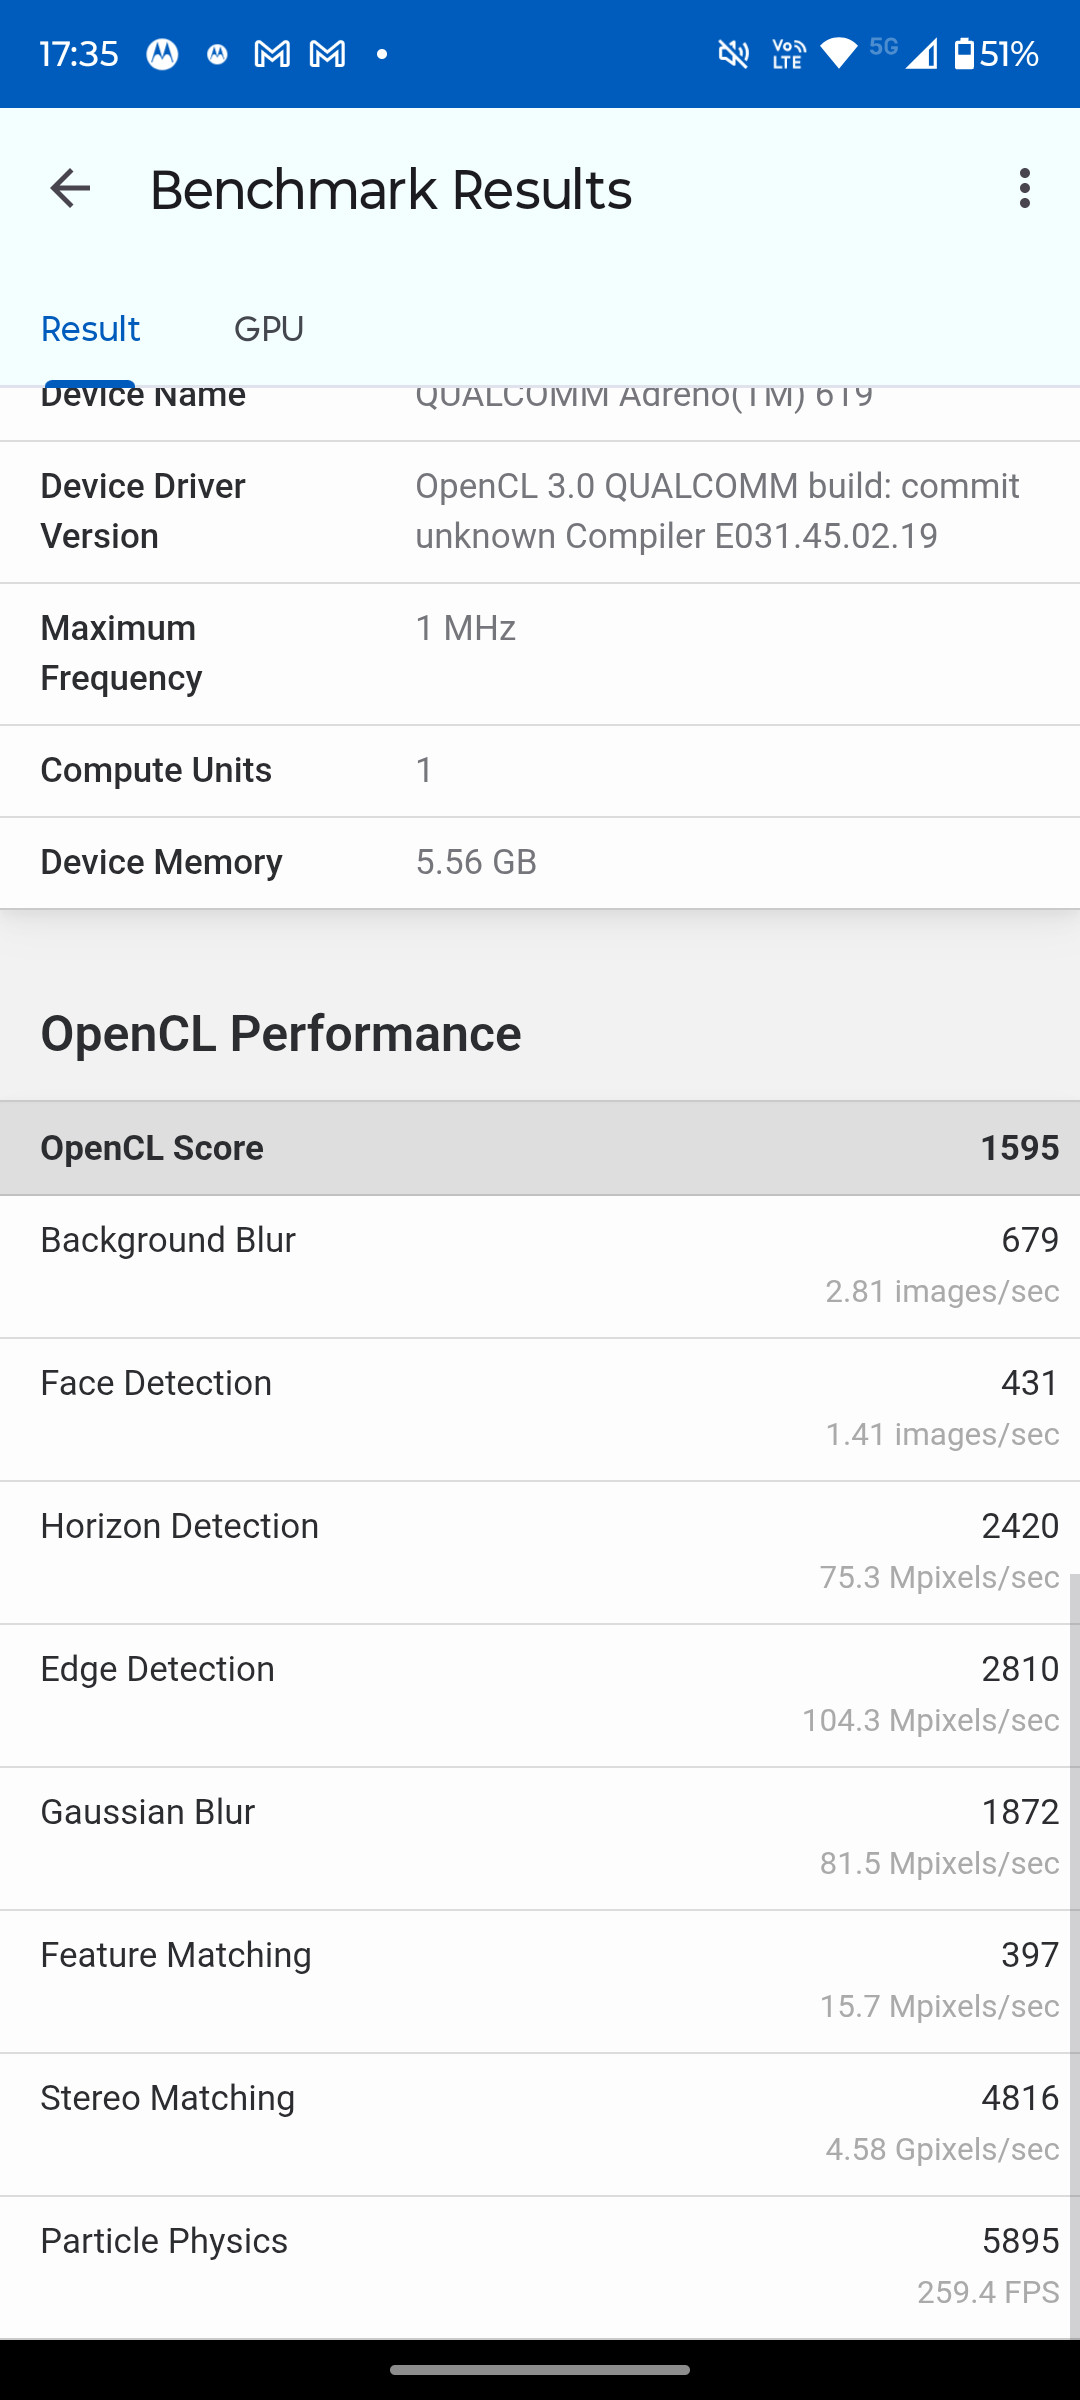Tap the Horizon Detection result row
The height and width of the screenshot is (2400, 1080).
point(540,1552)
